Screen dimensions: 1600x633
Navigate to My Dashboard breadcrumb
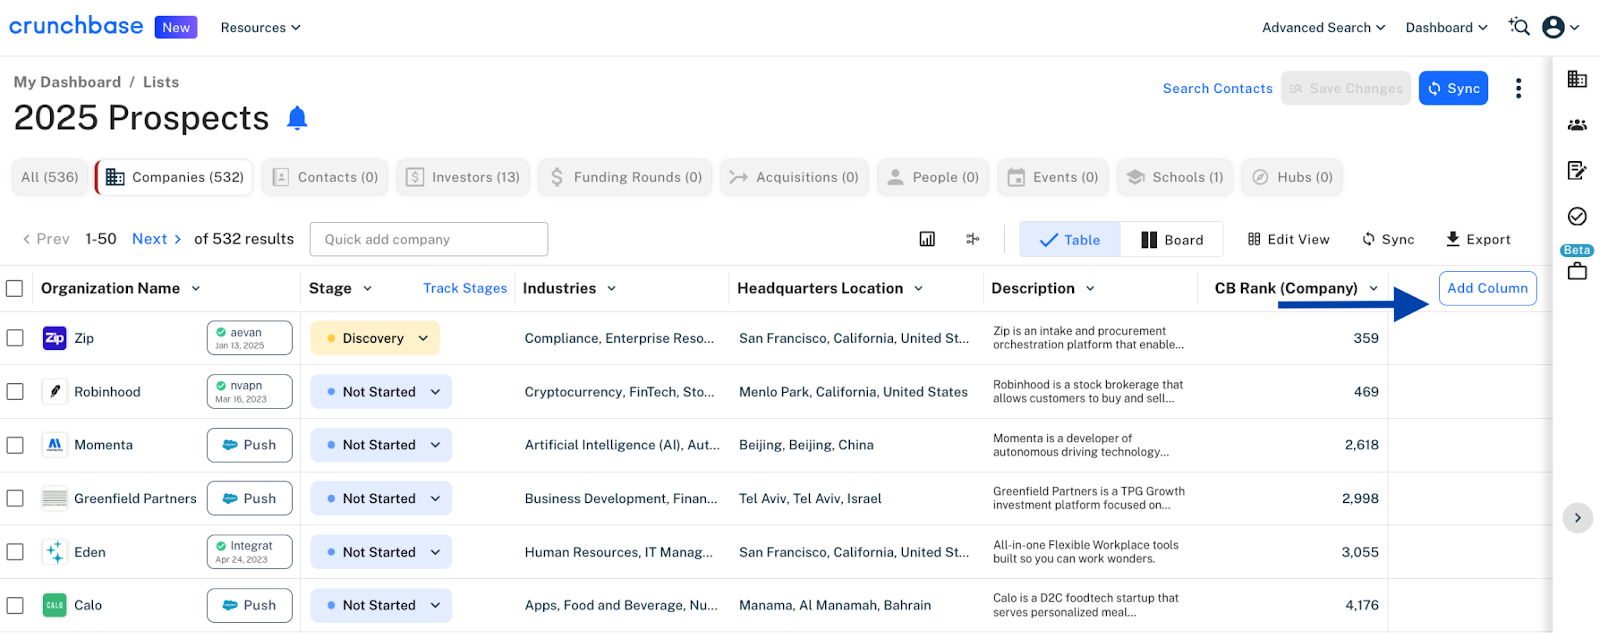67,82
